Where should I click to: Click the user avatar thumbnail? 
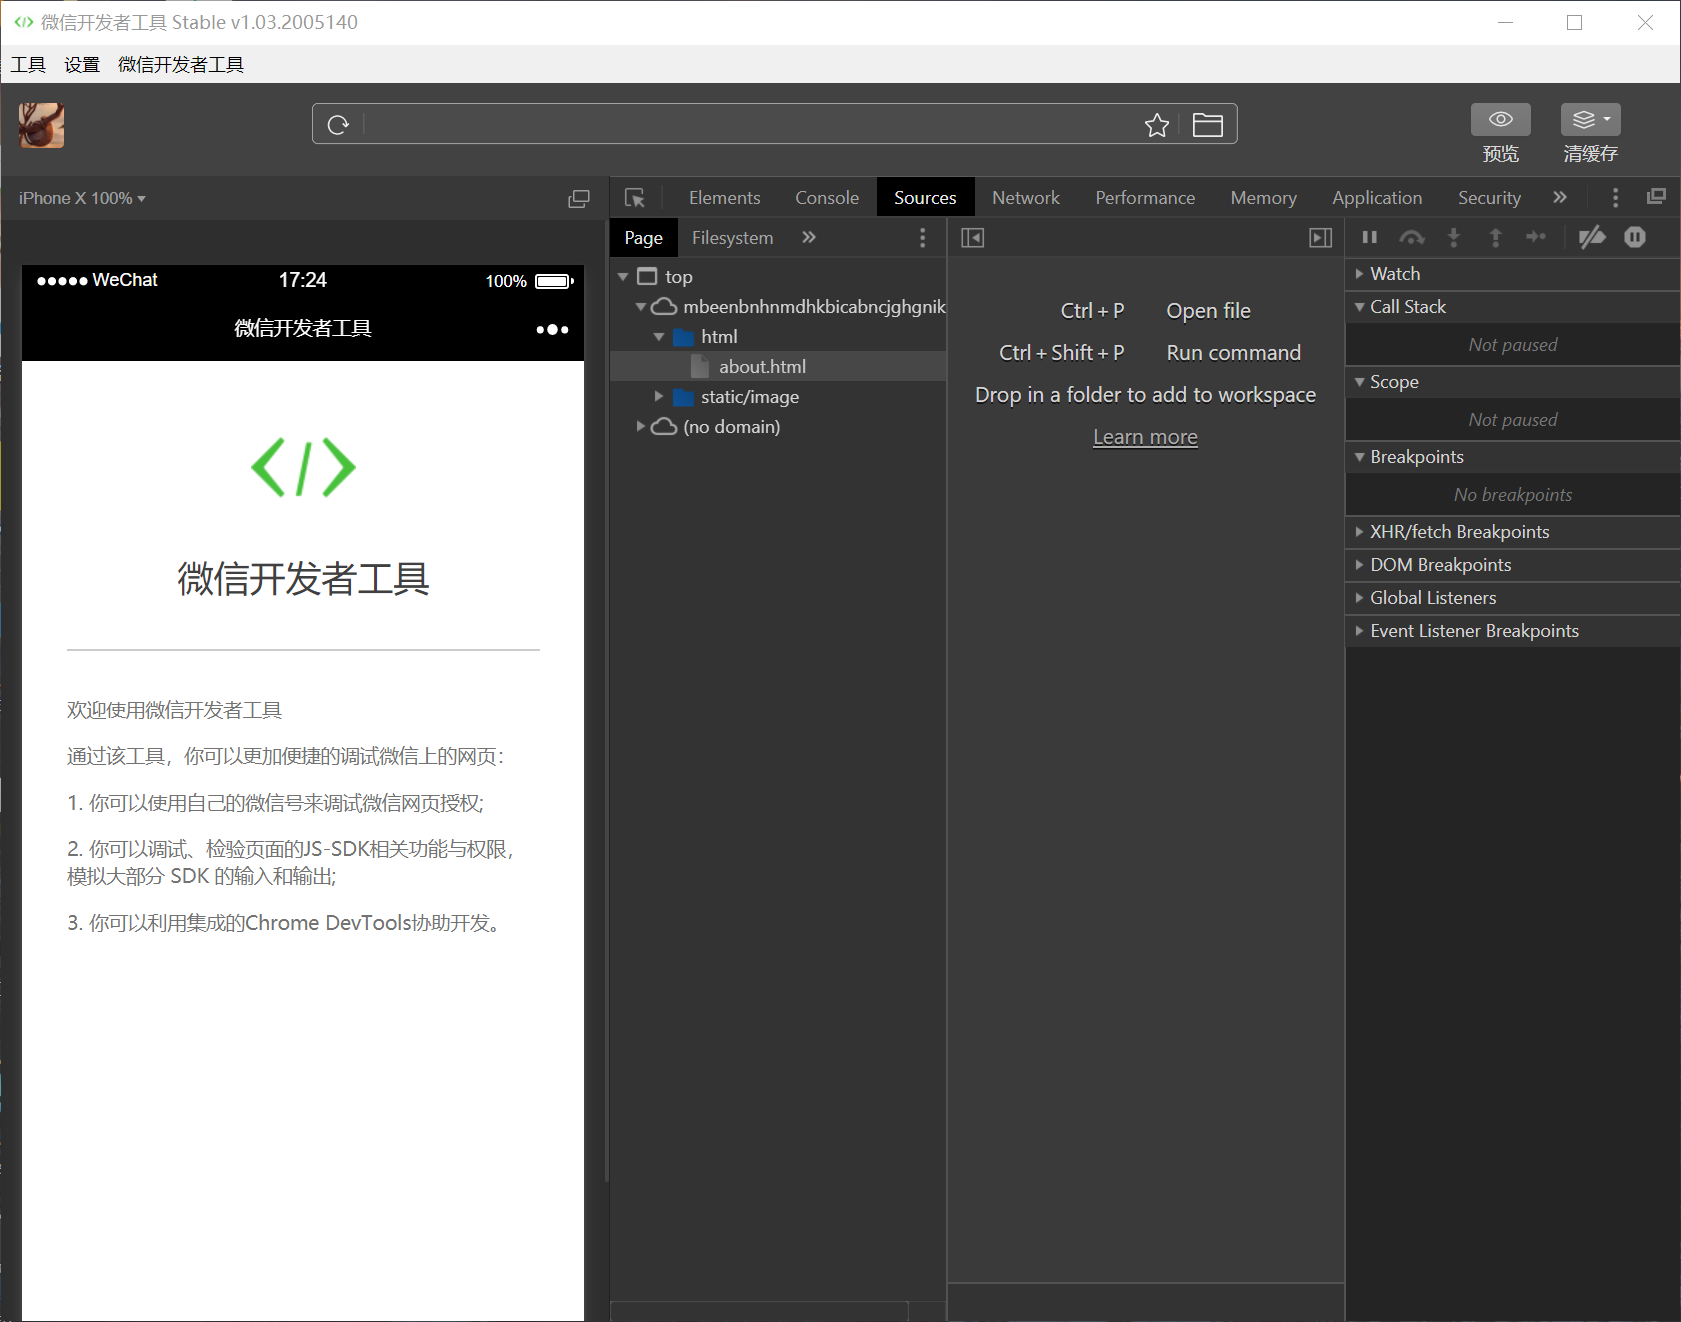pyautogui.click(x=41, y=125)
